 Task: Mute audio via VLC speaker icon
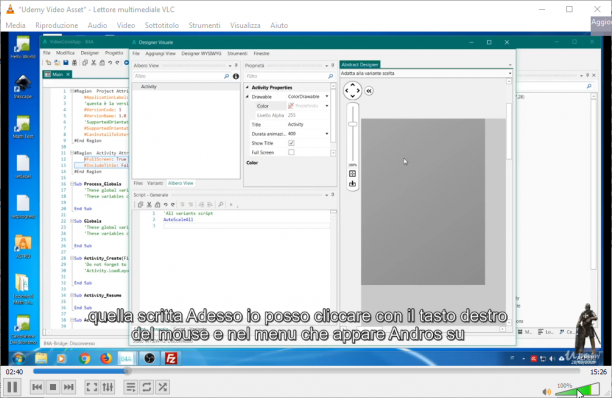pyautogui.click(x=547, y=391)
